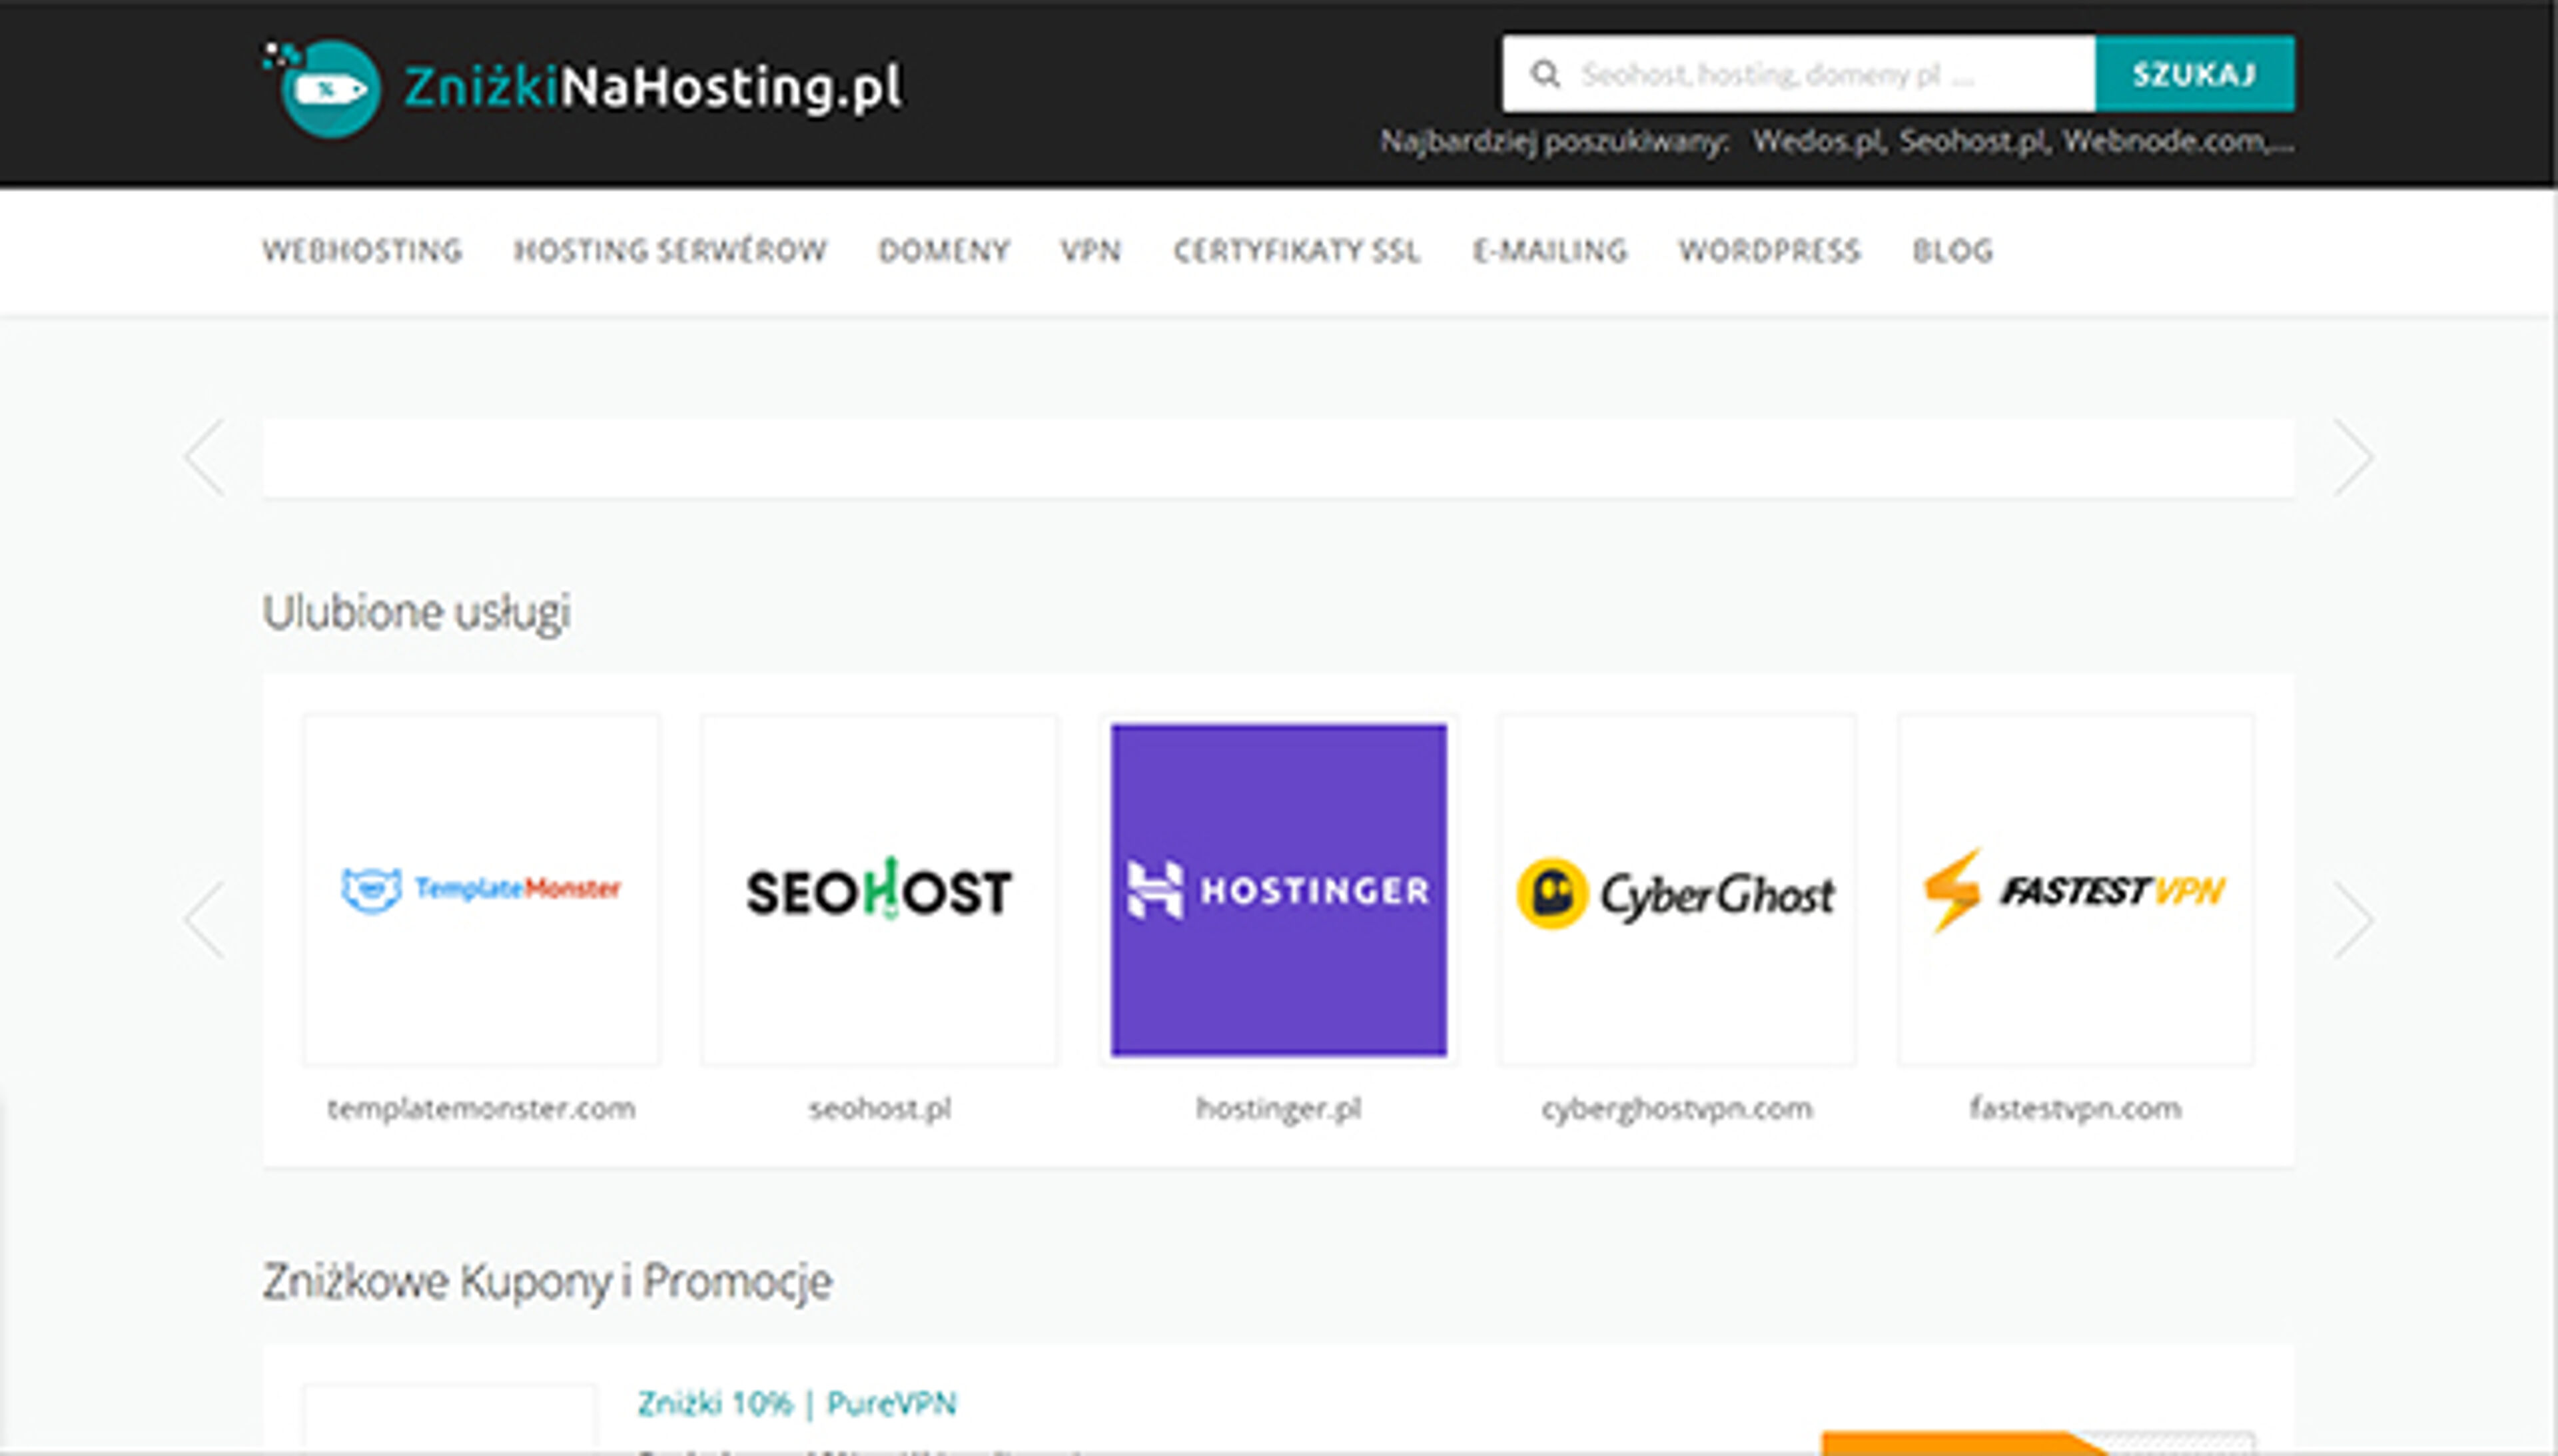Select the Hostinger logo tile

pos(1278,890)
